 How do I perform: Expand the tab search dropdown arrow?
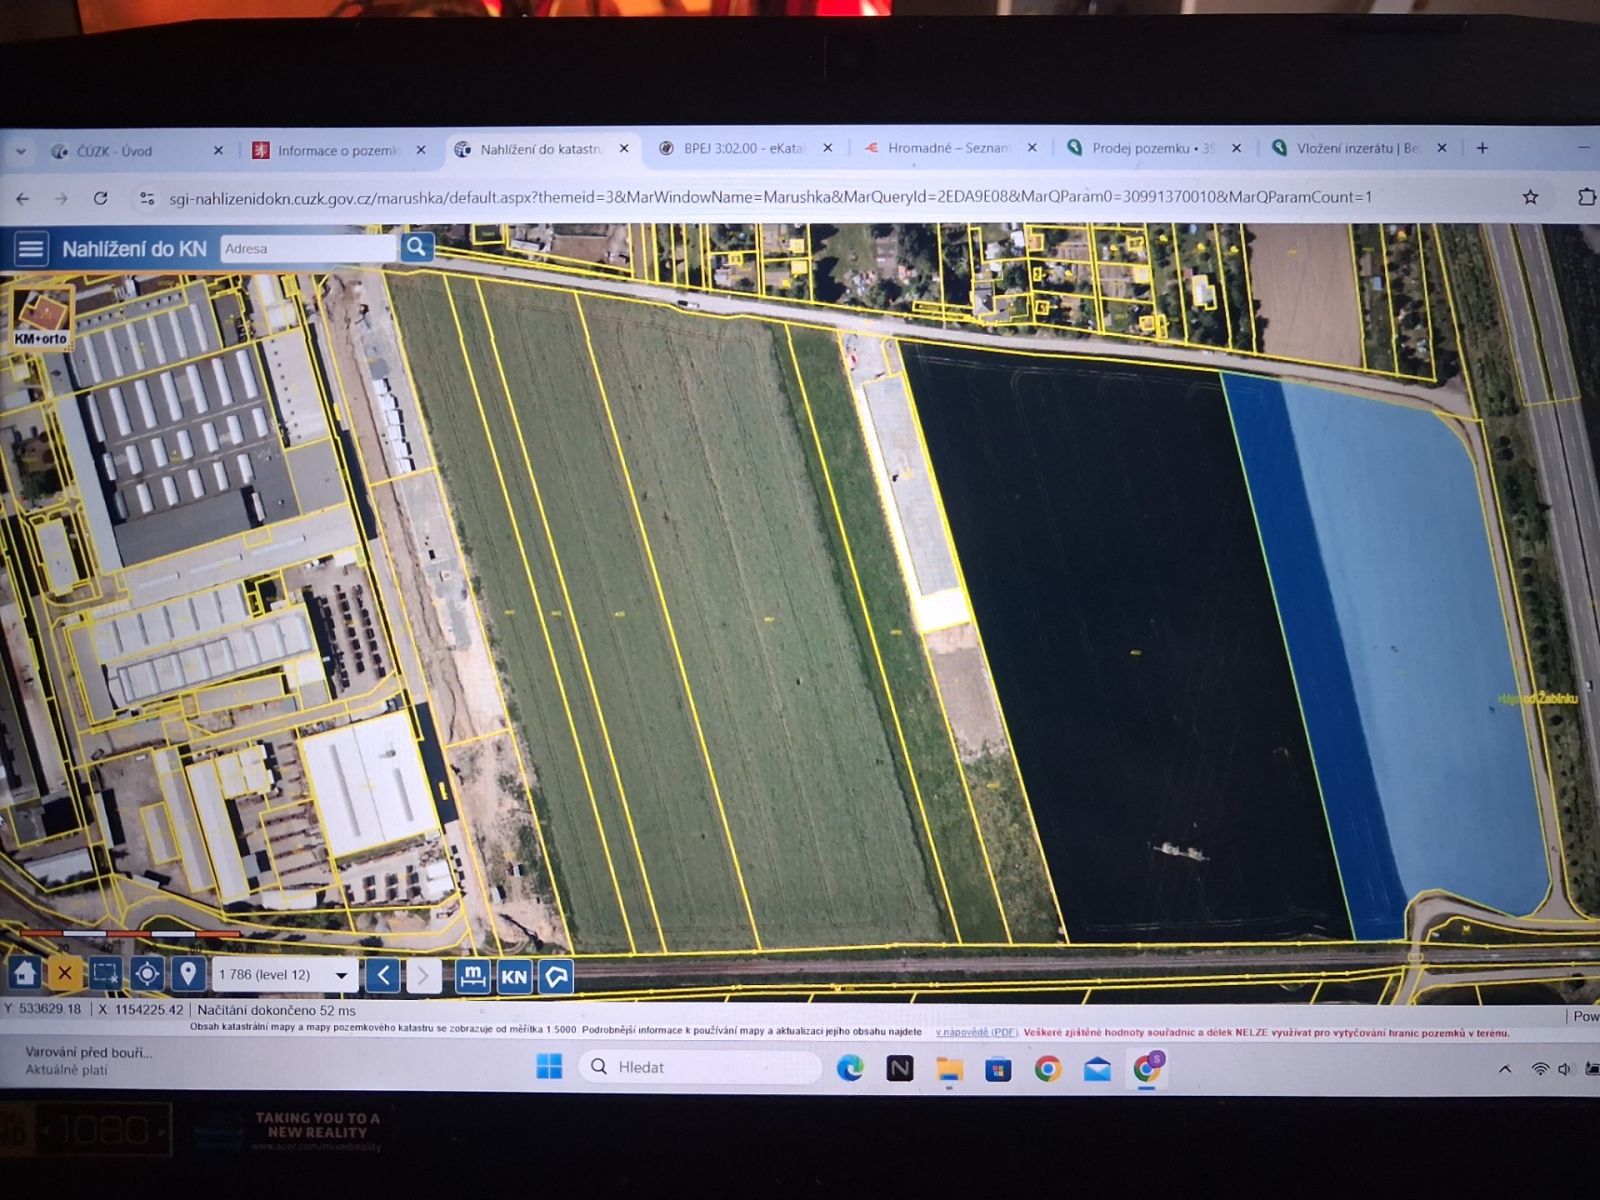coord(21,152)
